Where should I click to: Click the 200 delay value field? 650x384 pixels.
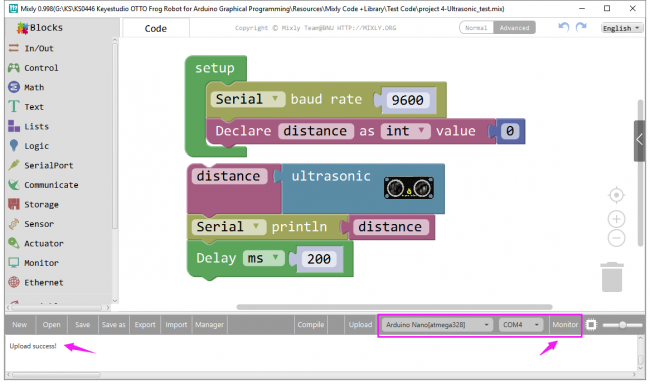319,259
